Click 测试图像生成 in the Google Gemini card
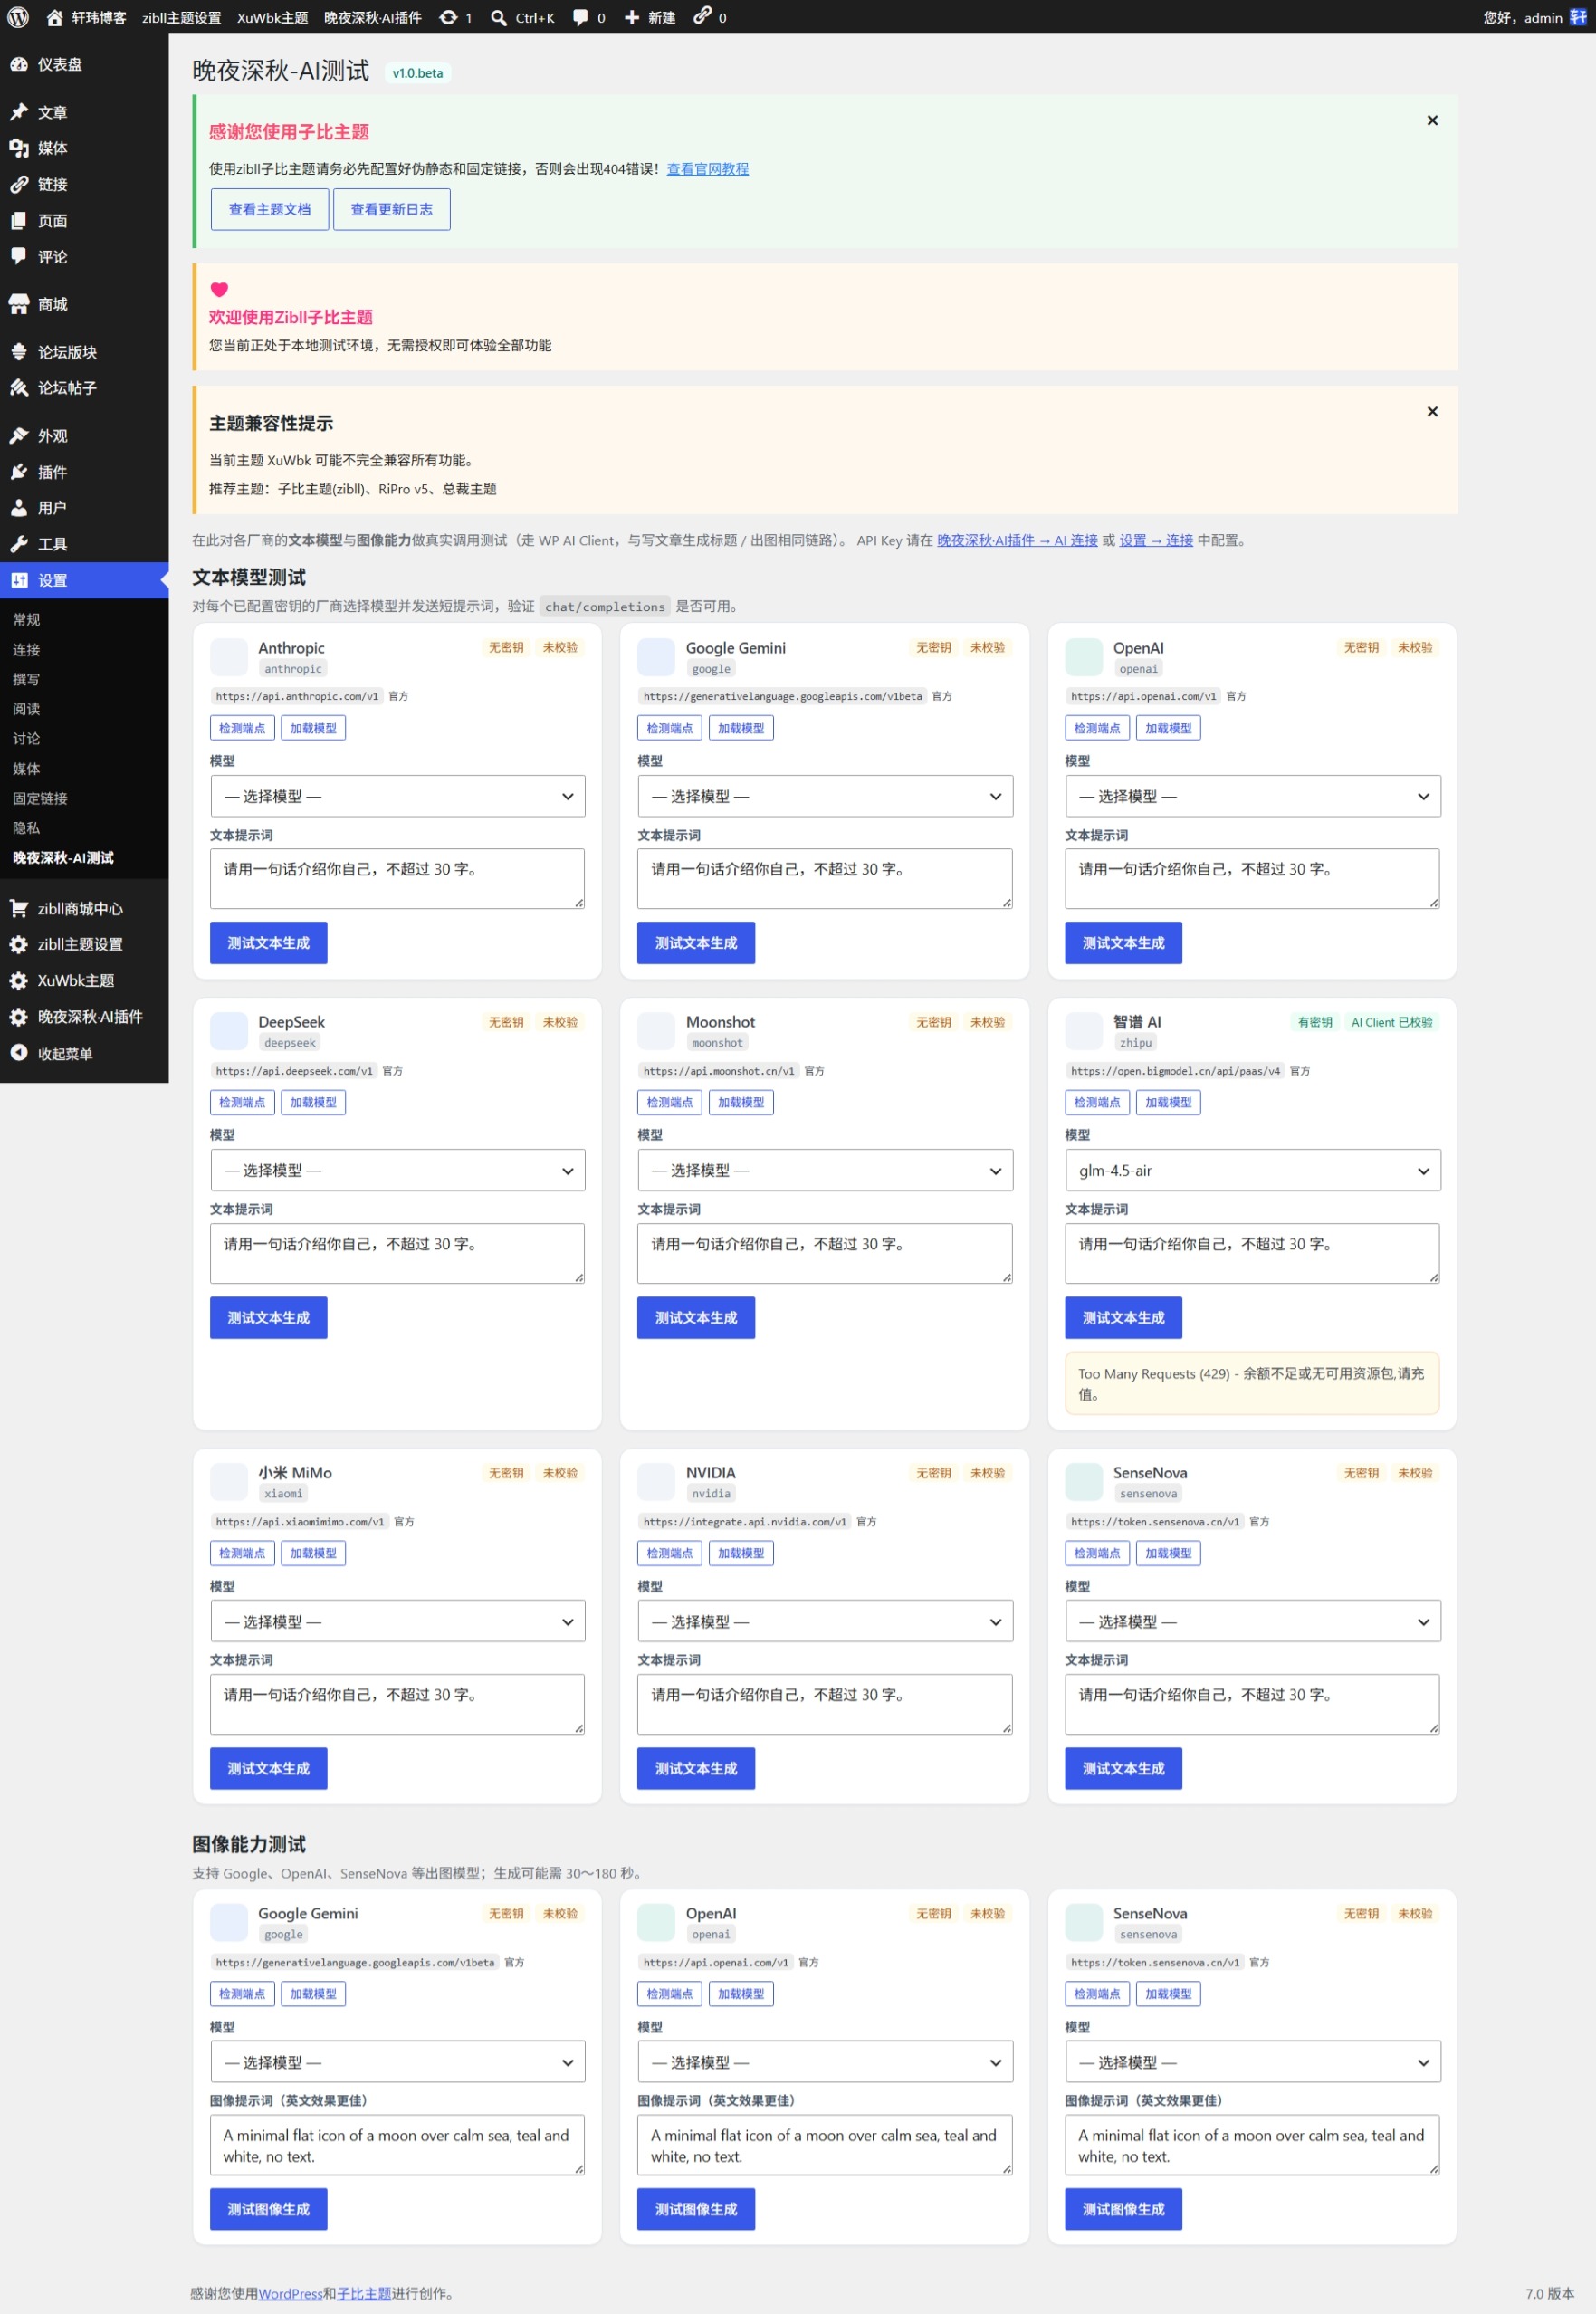This screenshot has height=2314, width=1596. coord(269,2209)
